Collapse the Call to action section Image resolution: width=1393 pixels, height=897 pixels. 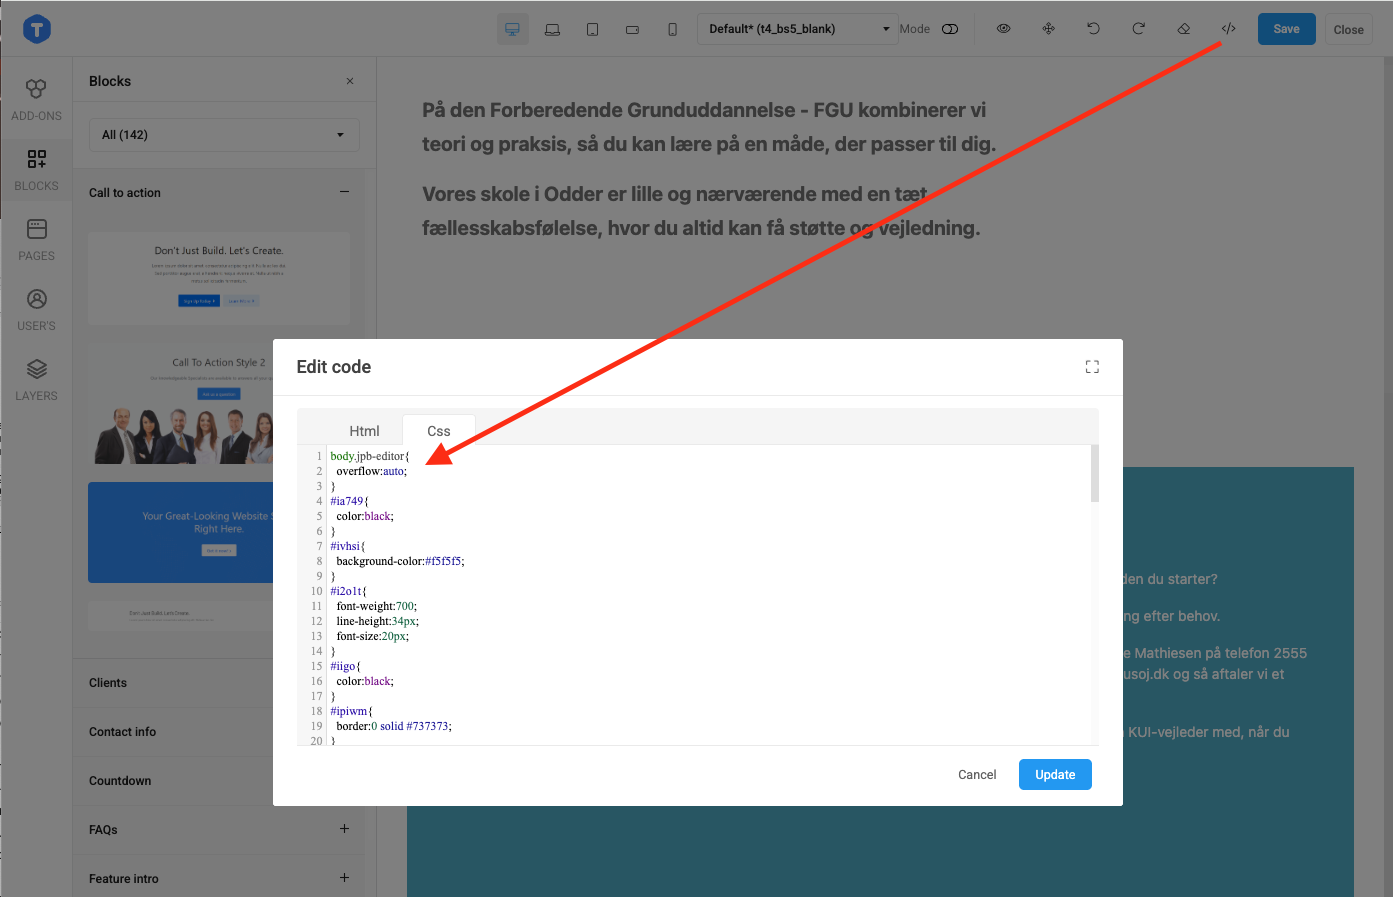coord(344,192)
